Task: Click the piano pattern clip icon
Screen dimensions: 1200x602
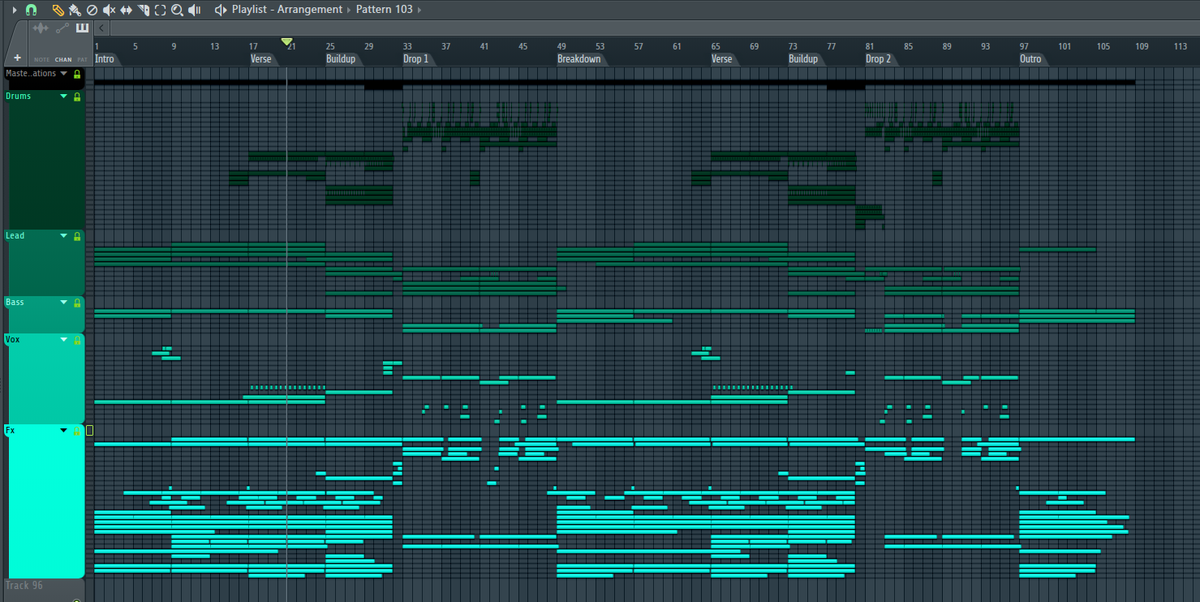Action: 82,28
